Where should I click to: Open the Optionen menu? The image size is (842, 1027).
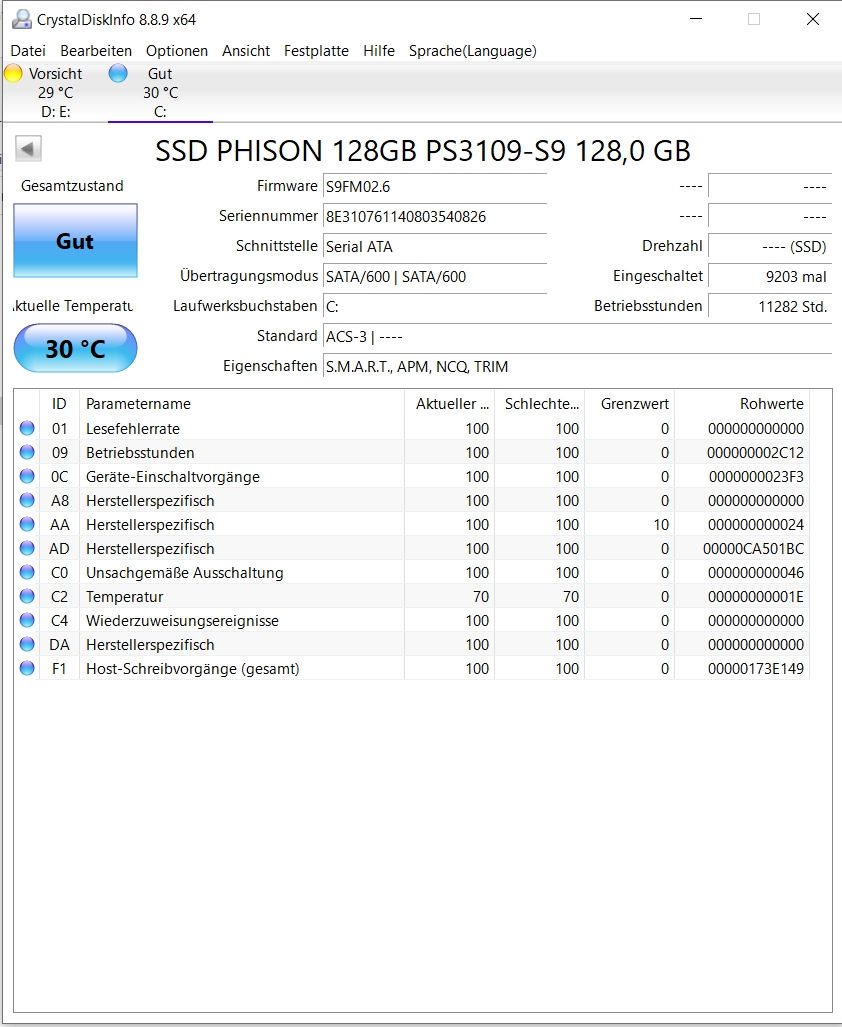coord(177,50)
